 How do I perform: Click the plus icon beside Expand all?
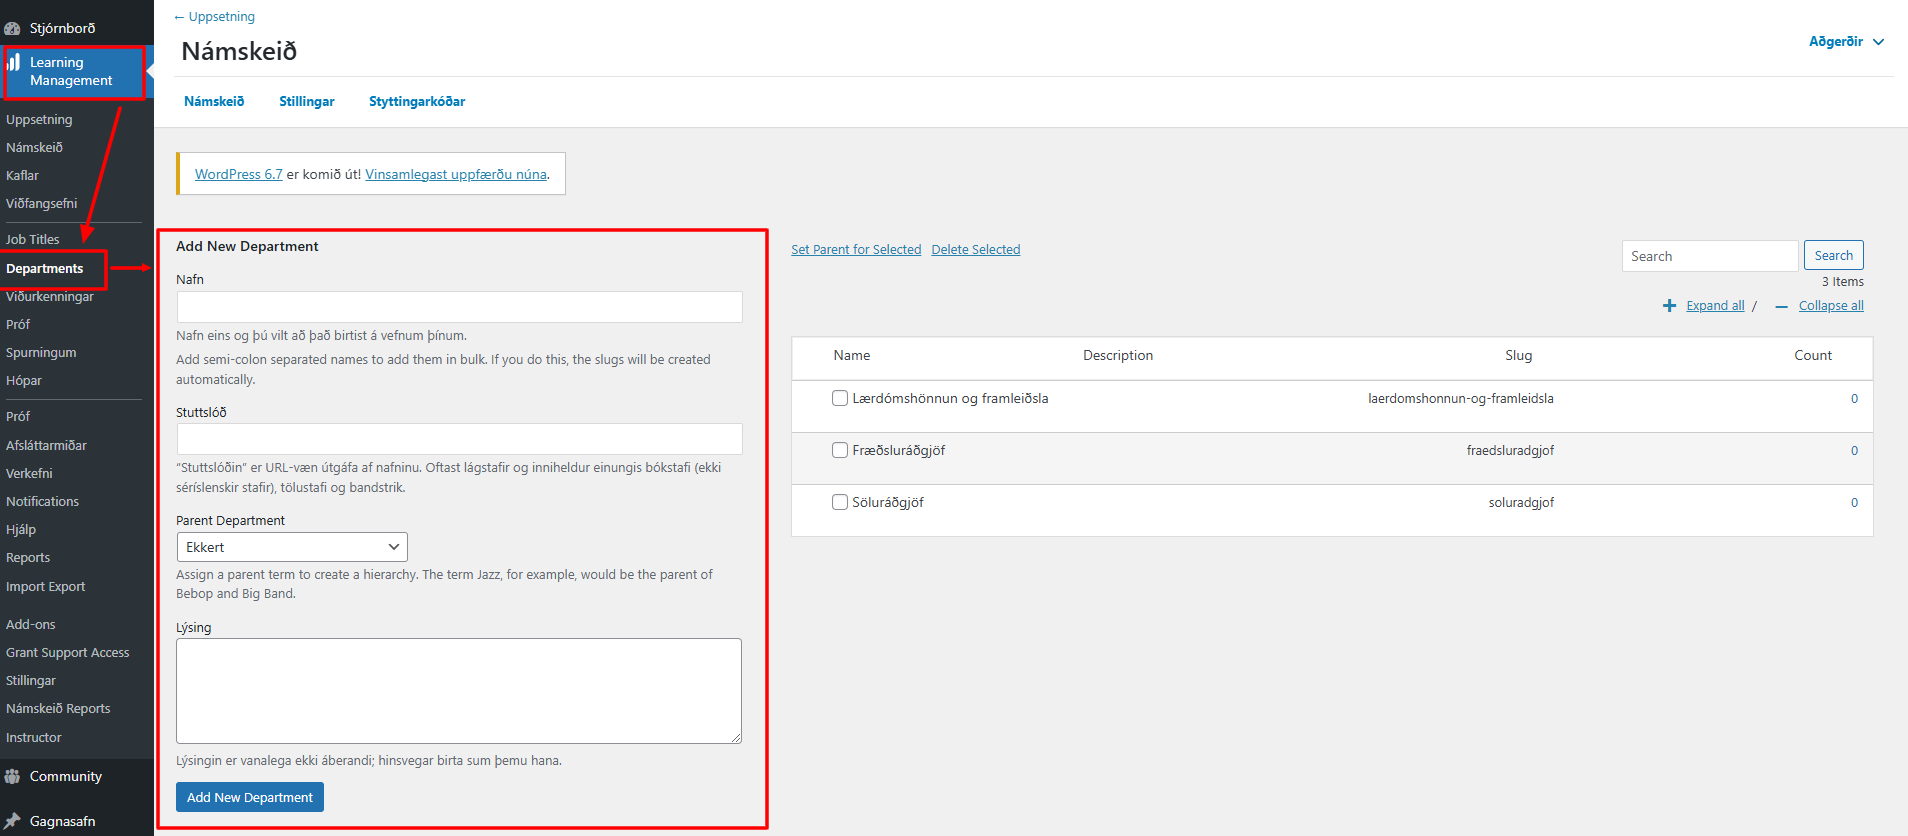click(1669, 306)
